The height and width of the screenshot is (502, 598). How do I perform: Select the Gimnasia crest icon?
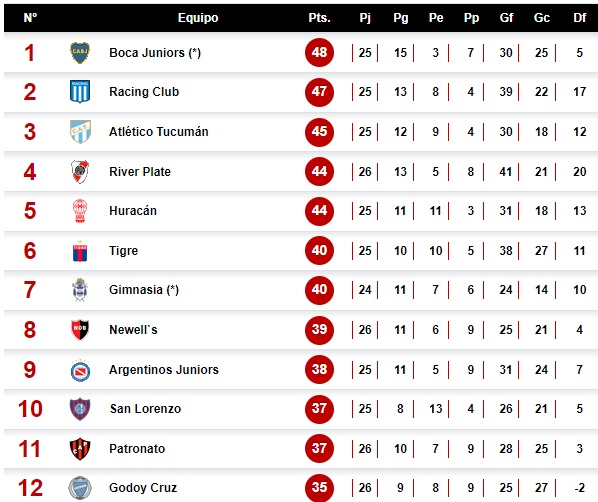pos(80,290)
